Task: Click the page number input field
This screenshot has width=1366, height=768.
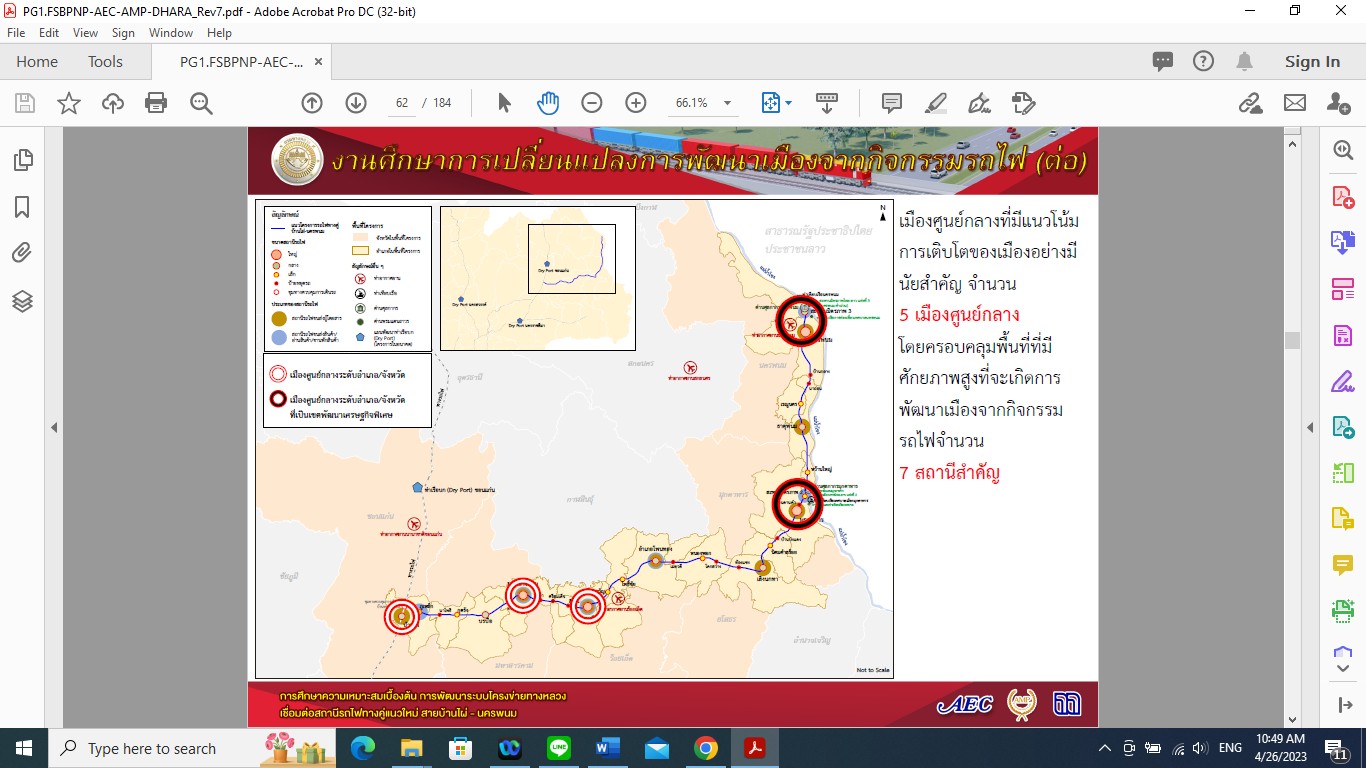Action: (401, 103)
